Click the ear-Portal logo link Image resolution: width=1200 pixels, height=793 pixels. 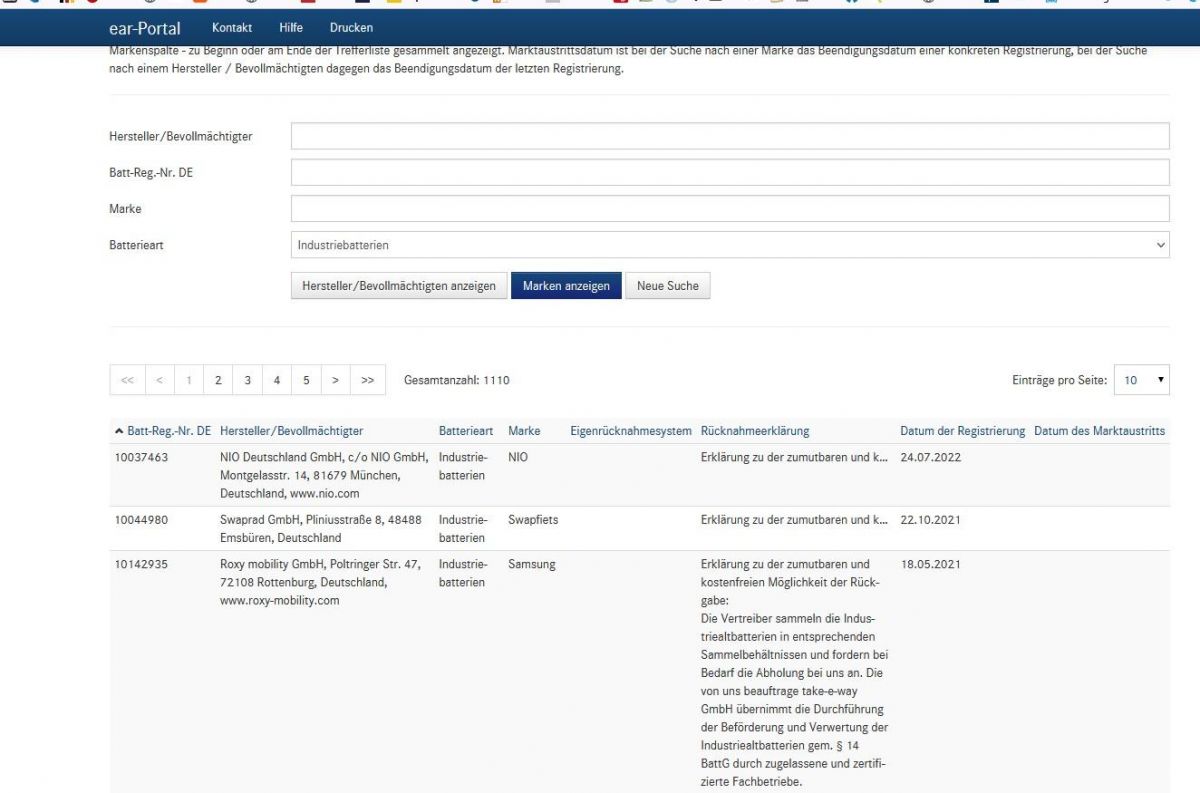pyautogui.click(x=144, y=28)
